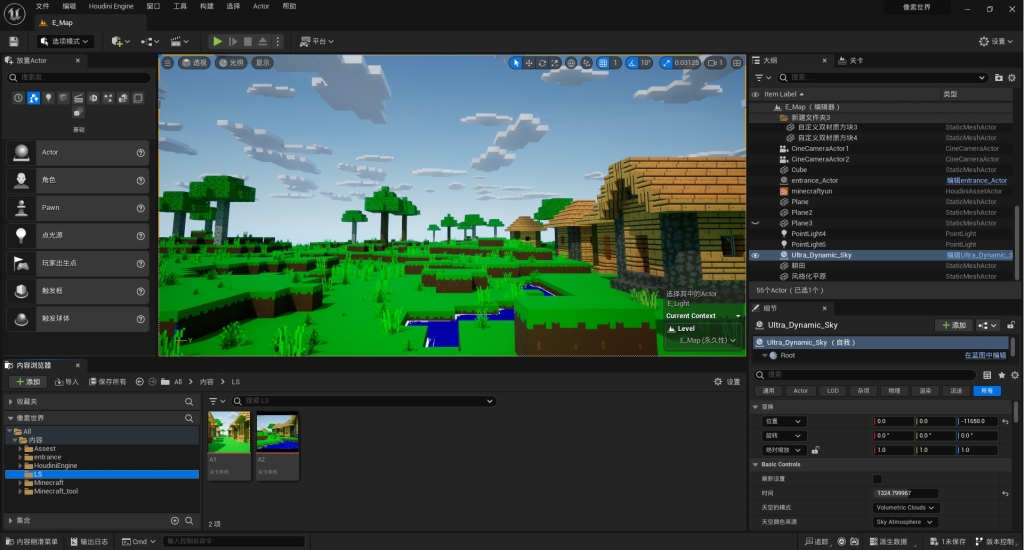Open the play options three-dot menu

click(x=278, y=41)
